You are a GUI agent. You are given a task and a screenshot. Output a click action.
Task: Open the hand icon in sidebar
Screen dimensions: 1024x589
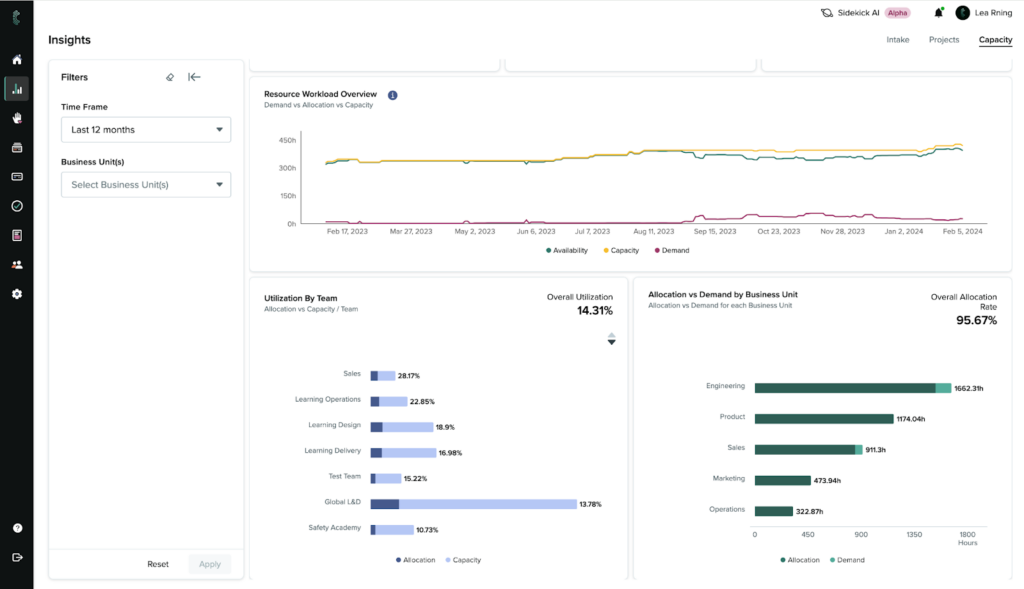click(17, 118)
